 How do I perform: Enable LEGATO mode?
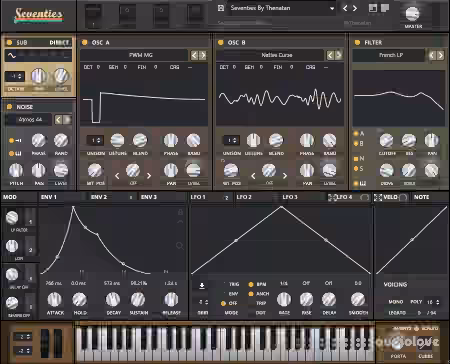coord(397,313)
